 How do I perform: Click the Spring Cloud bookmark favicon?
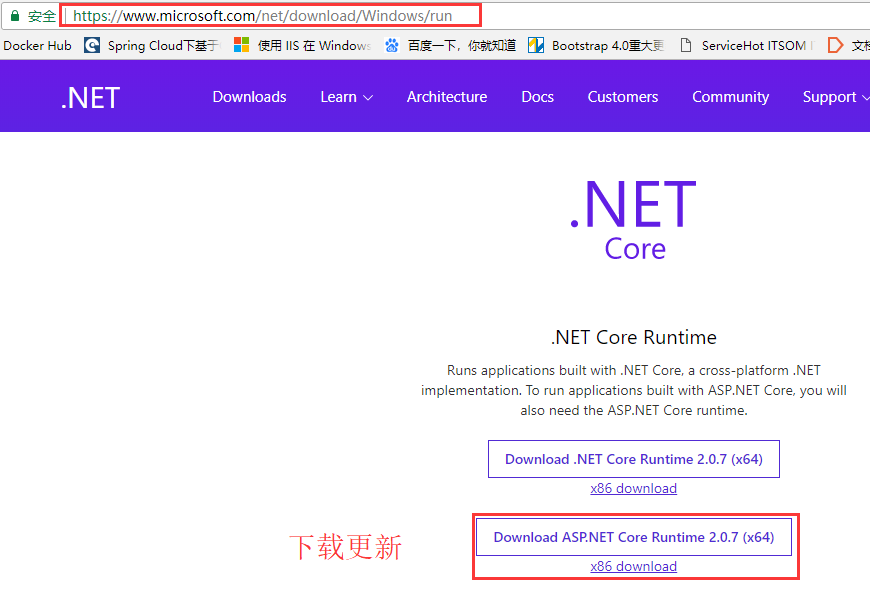coord(92,45)
